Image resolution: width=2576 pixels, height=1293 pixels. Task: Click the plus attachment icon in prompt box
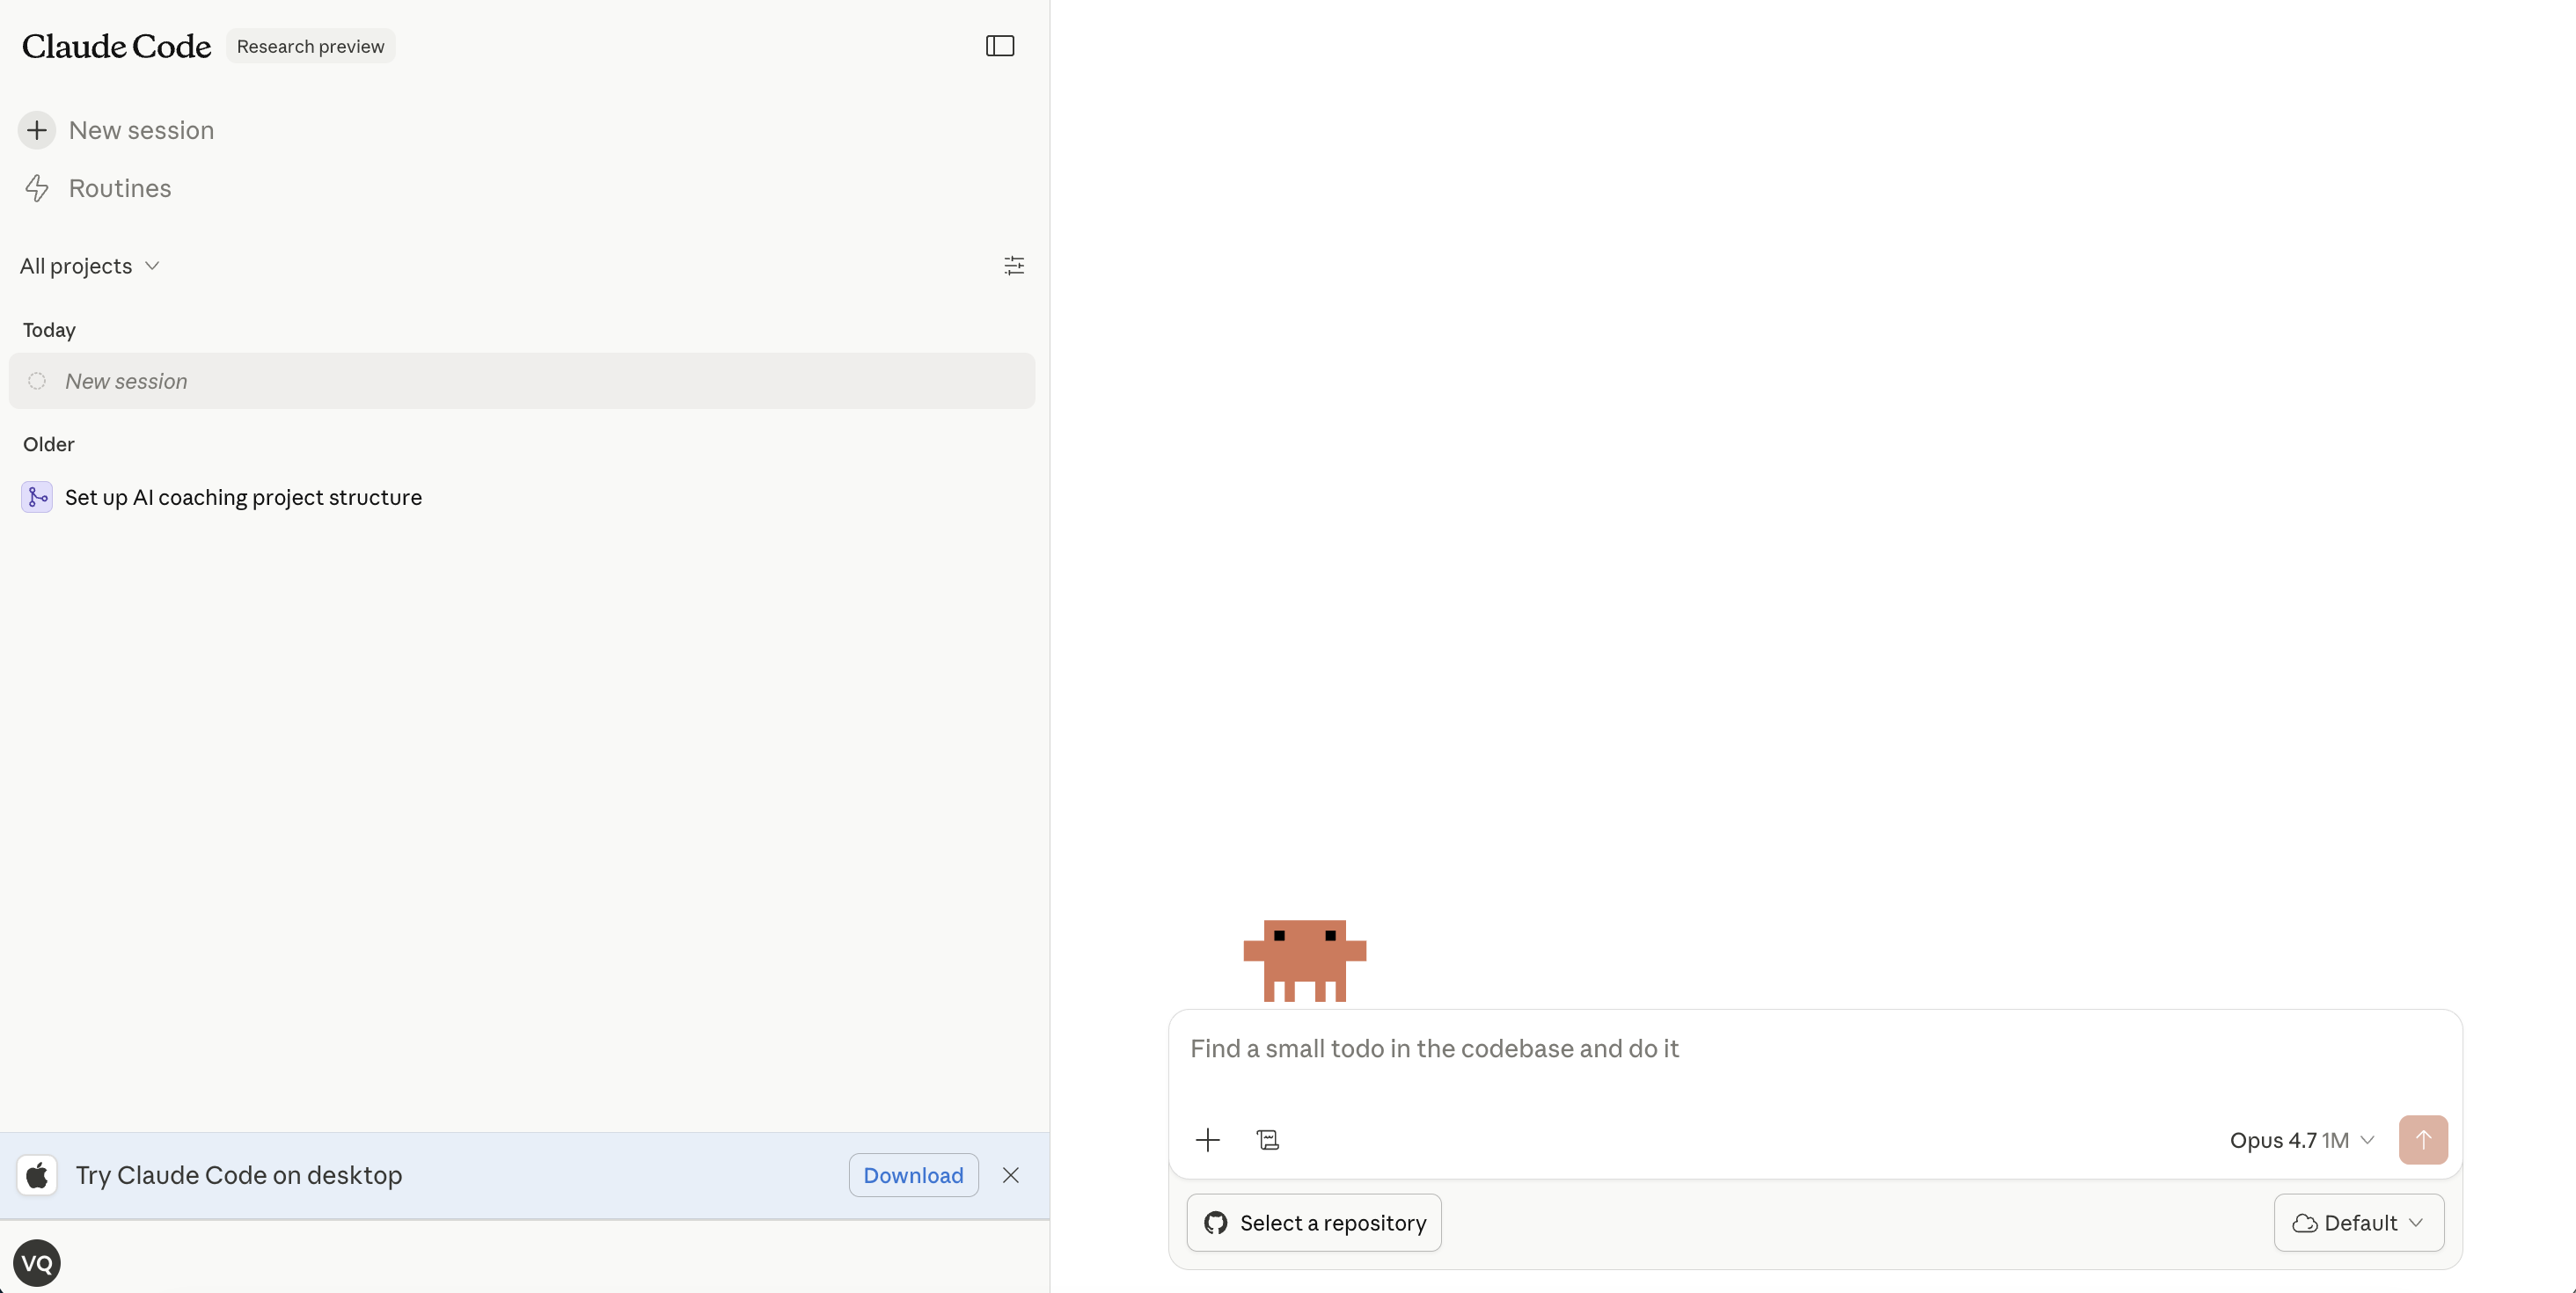tap(1207, 1140)
